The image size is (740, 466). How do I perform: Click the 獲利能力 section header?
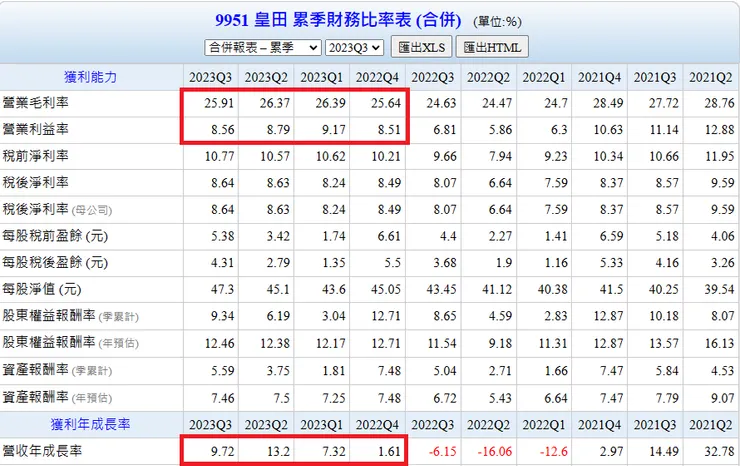[x=91, y=77]
